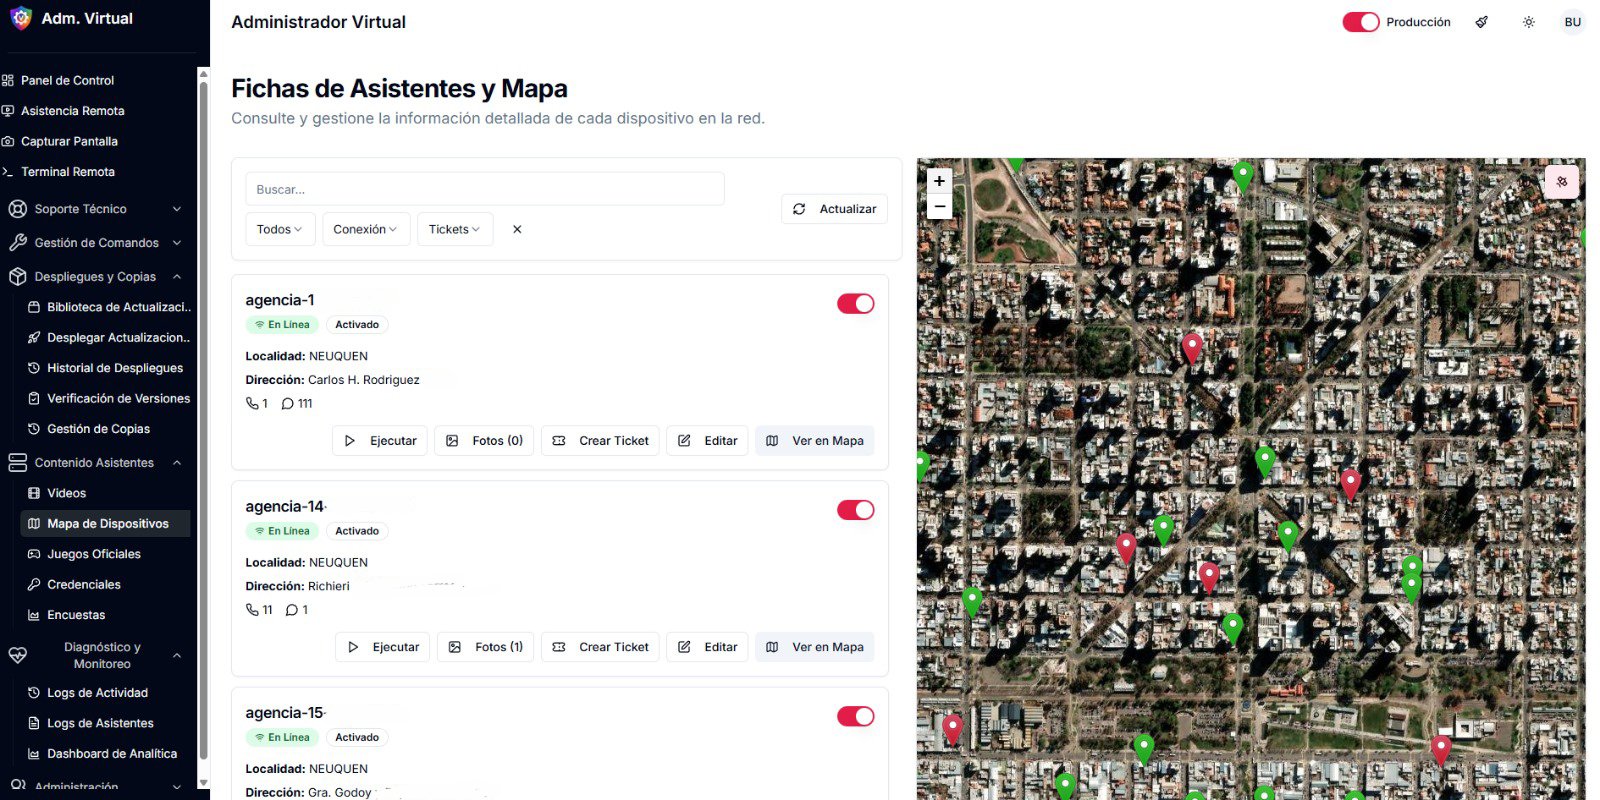Screen dimensions: 1600x800
Task: Disable the agencia-1 toggle switch
Action: [855, 304]
